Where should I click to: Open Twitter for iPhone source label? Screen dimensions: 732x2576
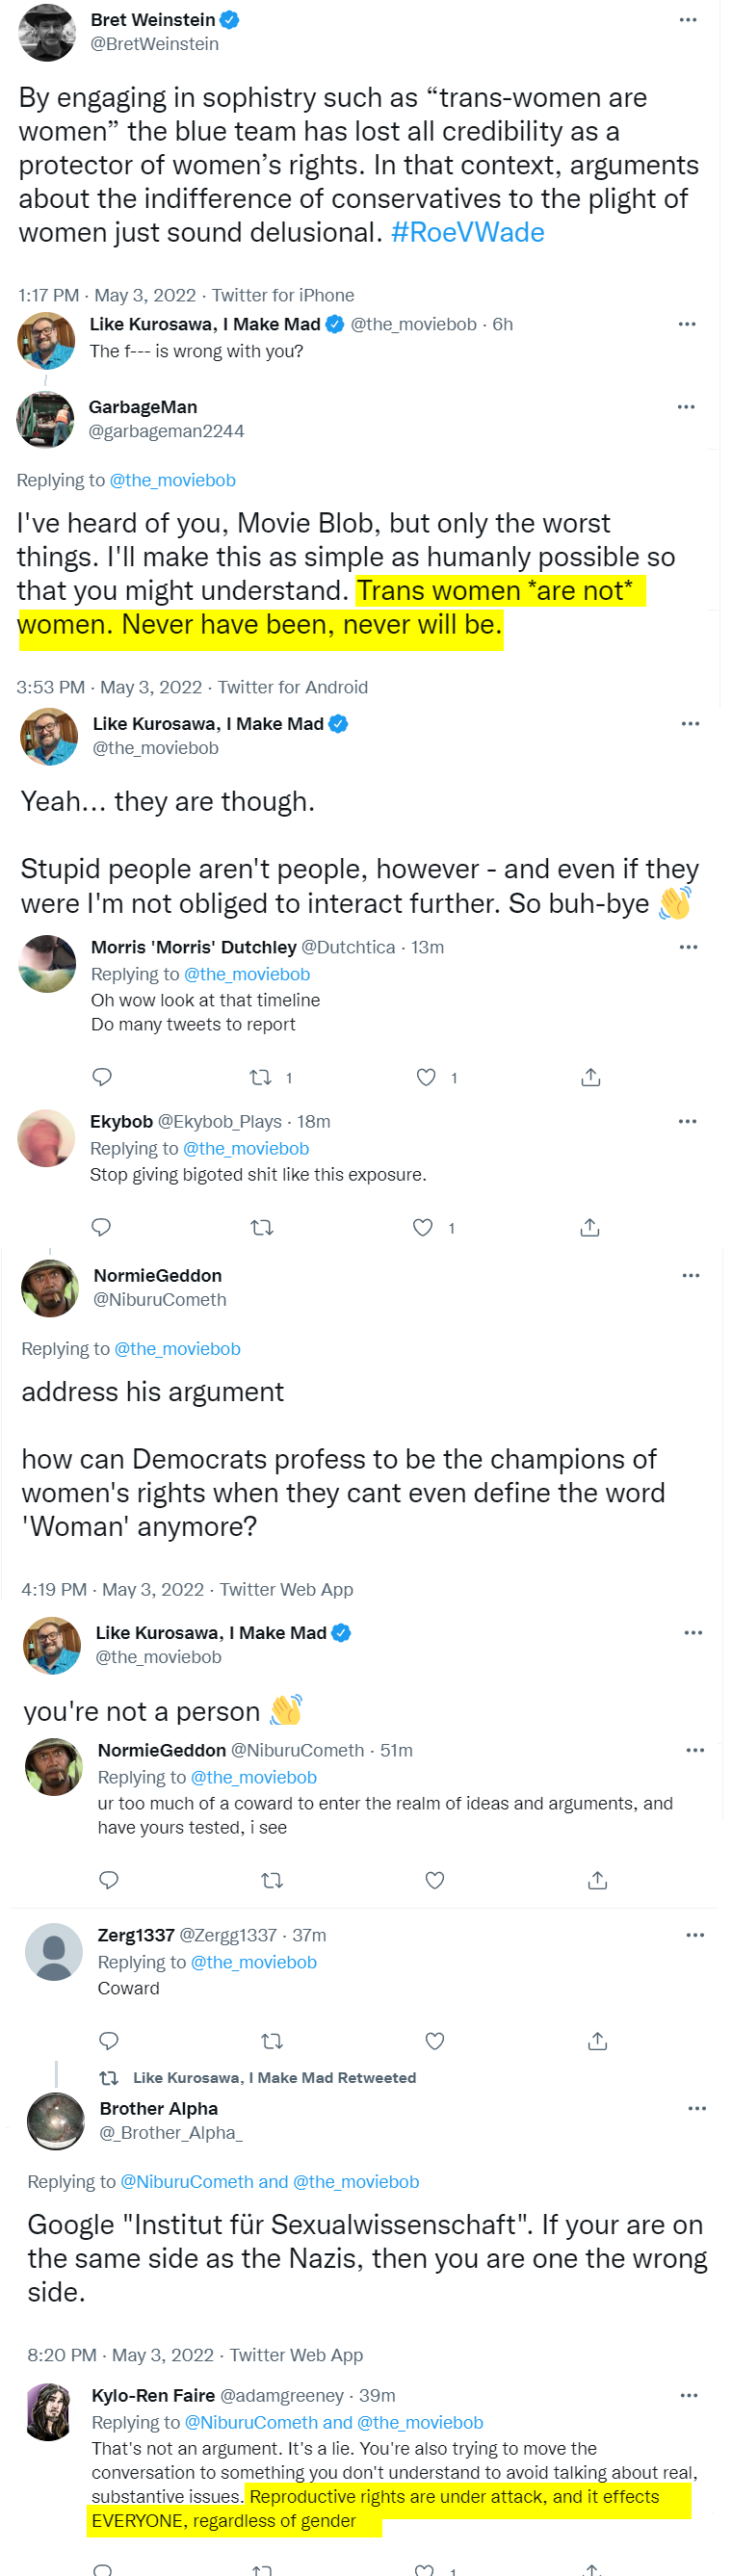click(x=283, y=295)
